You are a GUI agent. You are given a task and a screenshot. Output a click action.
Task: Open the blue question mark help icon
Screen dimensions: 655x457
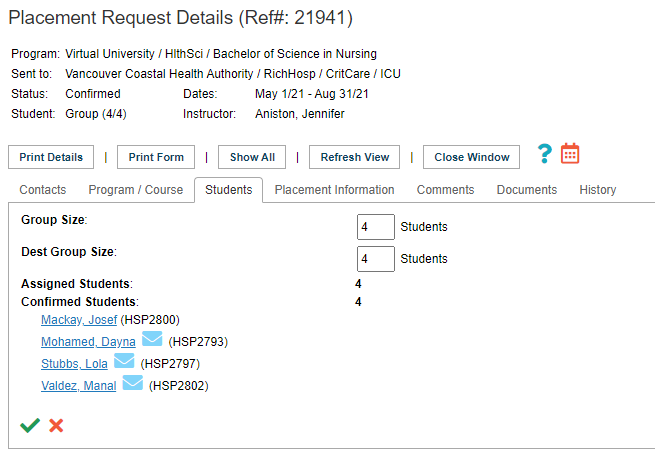pyautogui.click(x=545, y=154)
